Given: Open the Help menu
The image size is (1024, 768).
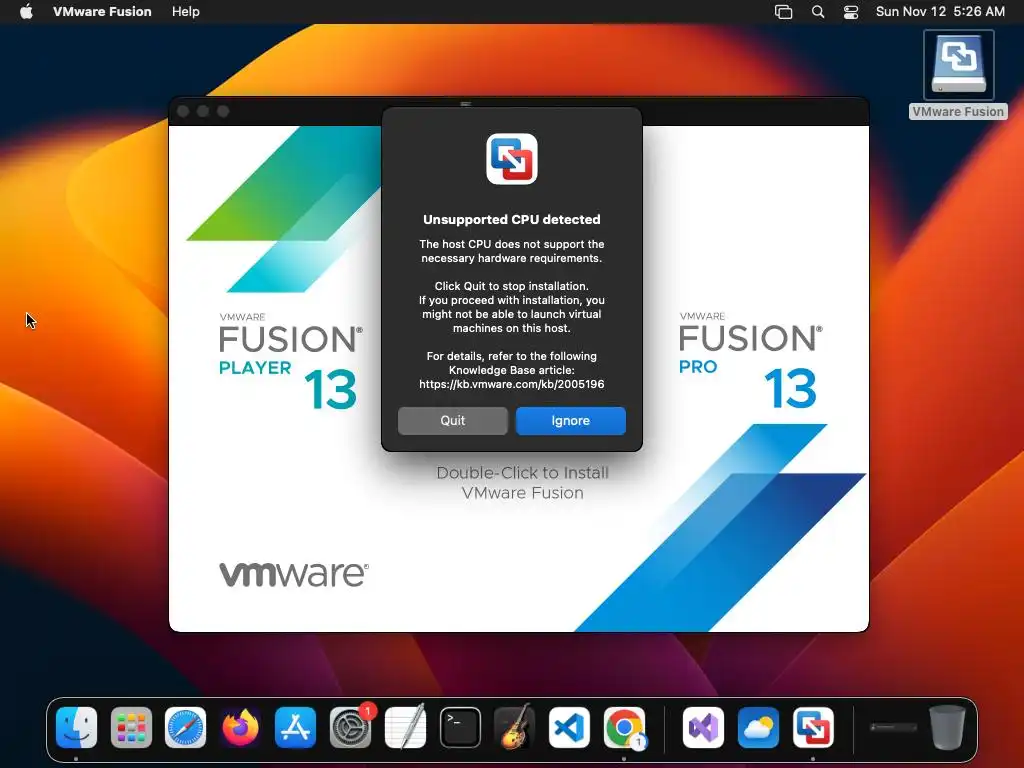Looking at the screenshot, I should pos(185,12).
